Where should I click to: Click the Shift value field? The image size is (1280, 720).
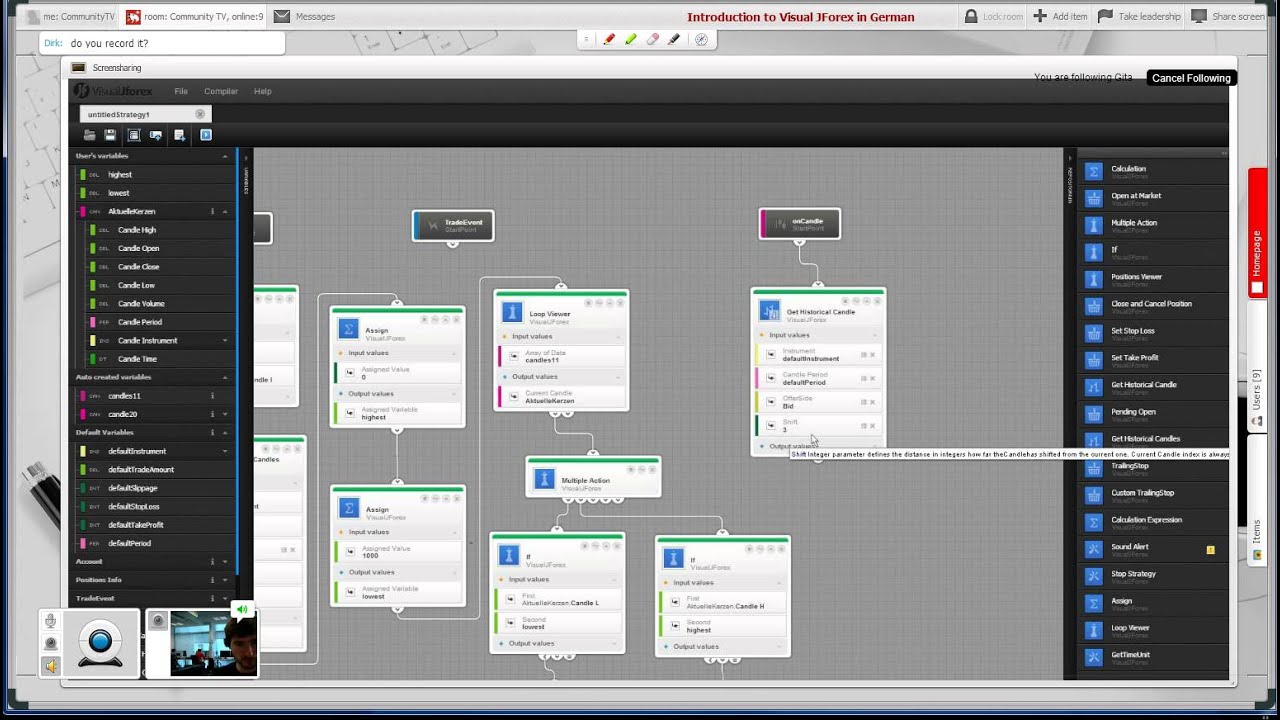[817, 426]
